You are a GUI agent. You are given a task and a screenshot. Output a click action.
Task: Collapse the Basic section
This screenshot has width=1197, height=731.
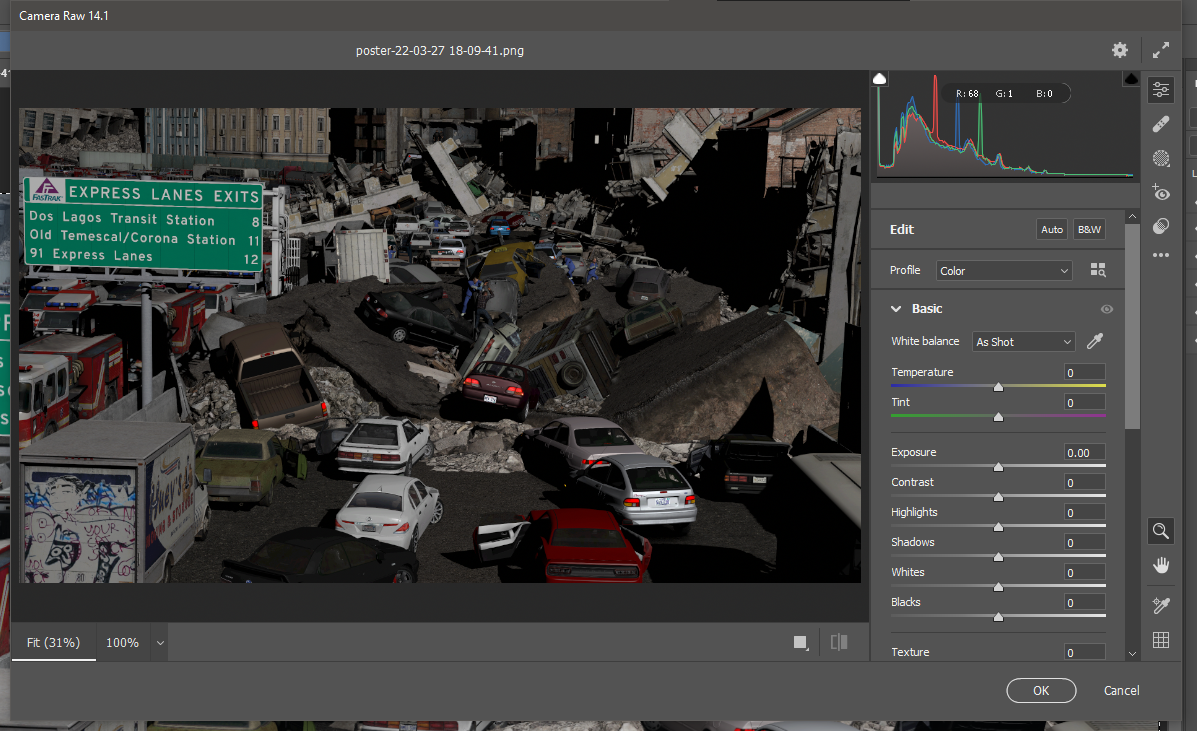tap(897, 309)
